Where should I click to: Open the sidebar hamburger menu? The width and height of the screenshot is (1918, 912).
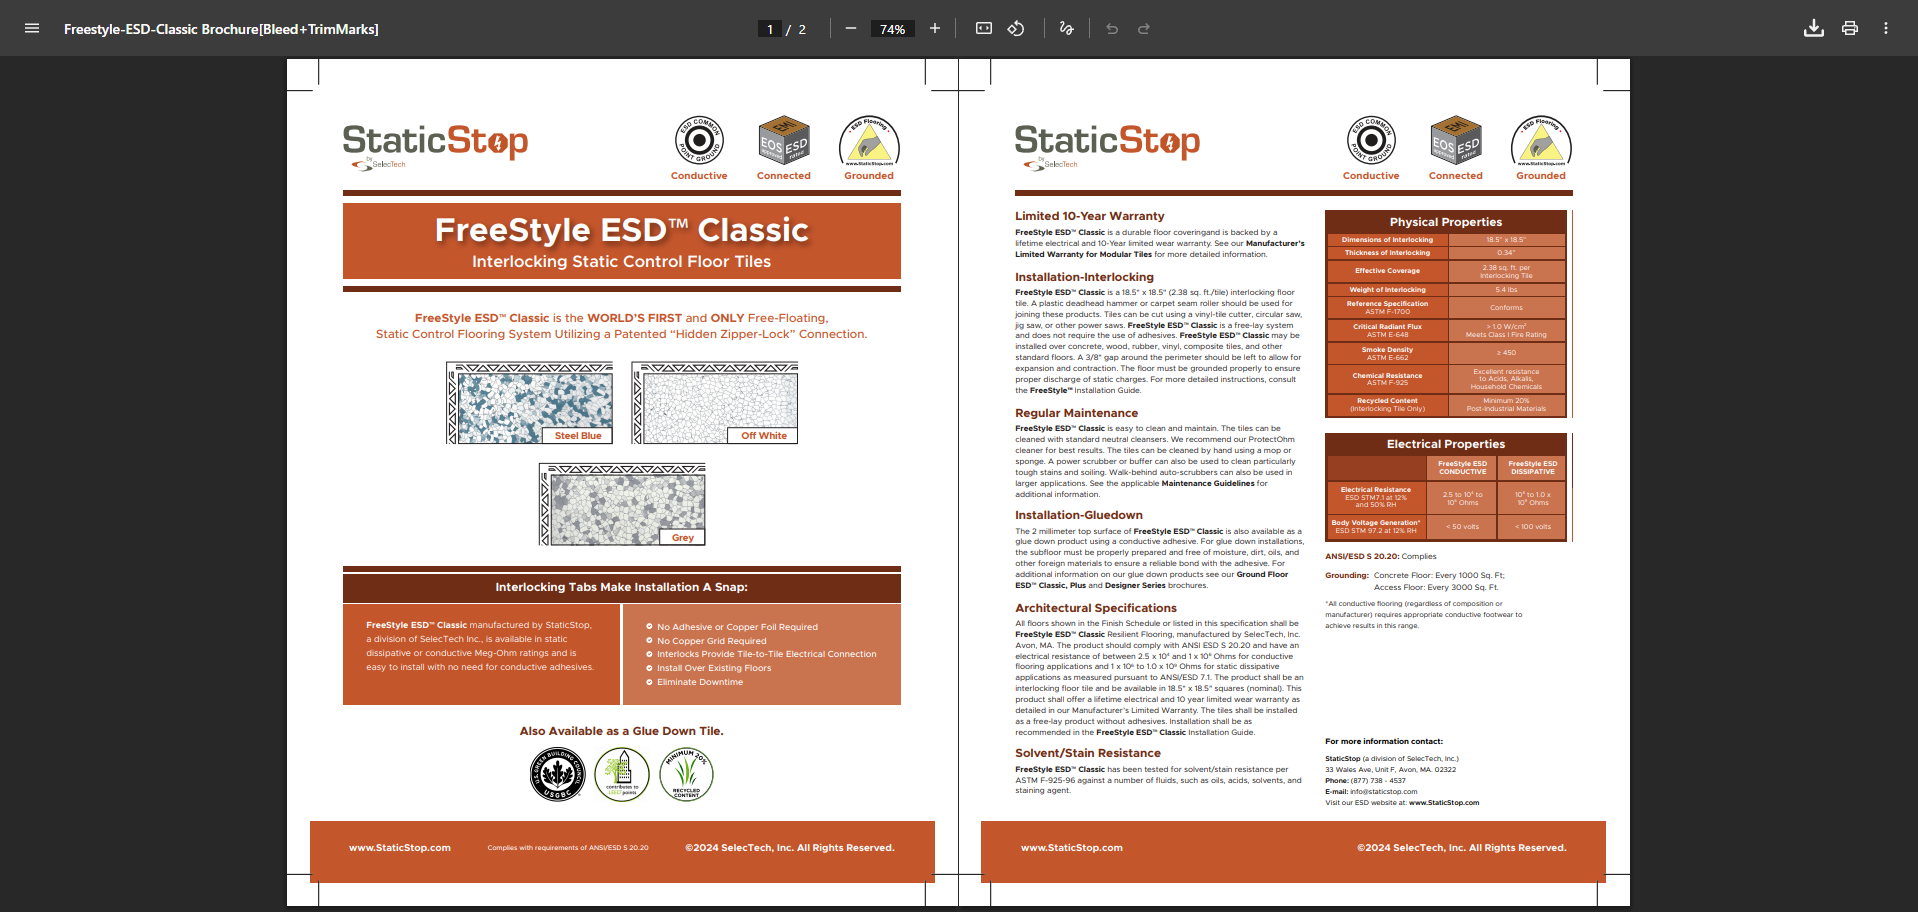[x=32, y=28]
